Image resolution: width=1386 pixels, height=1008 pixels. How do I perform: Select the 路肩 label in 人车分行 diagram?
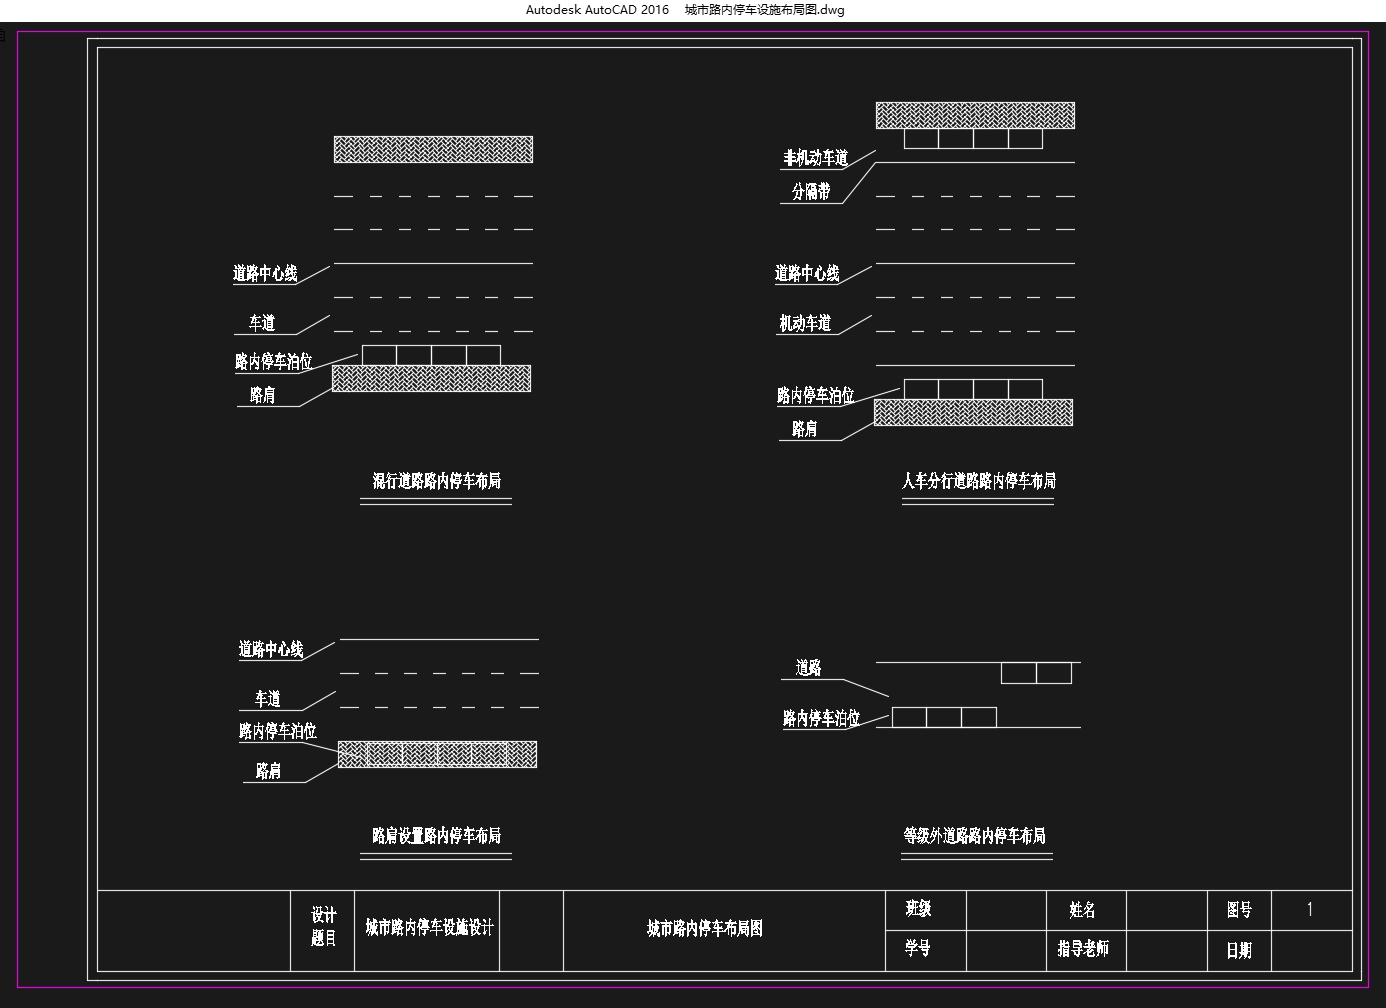pyautogui.click(x=805, y=429)
